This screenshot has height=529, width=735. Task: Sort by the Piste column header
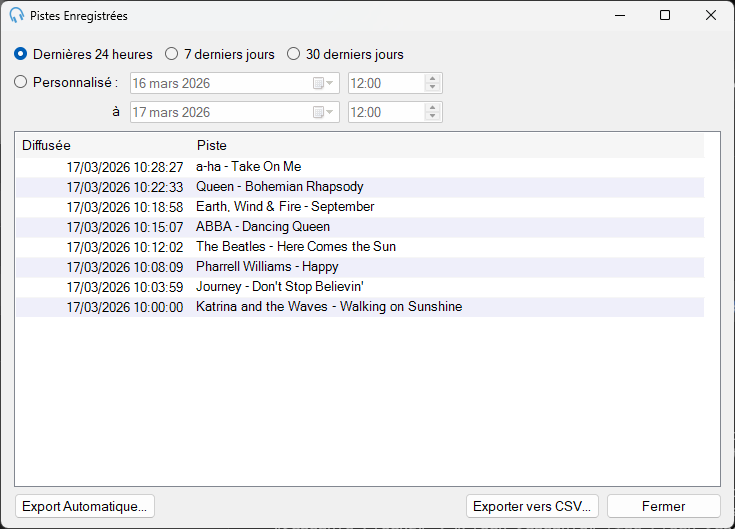448,145
